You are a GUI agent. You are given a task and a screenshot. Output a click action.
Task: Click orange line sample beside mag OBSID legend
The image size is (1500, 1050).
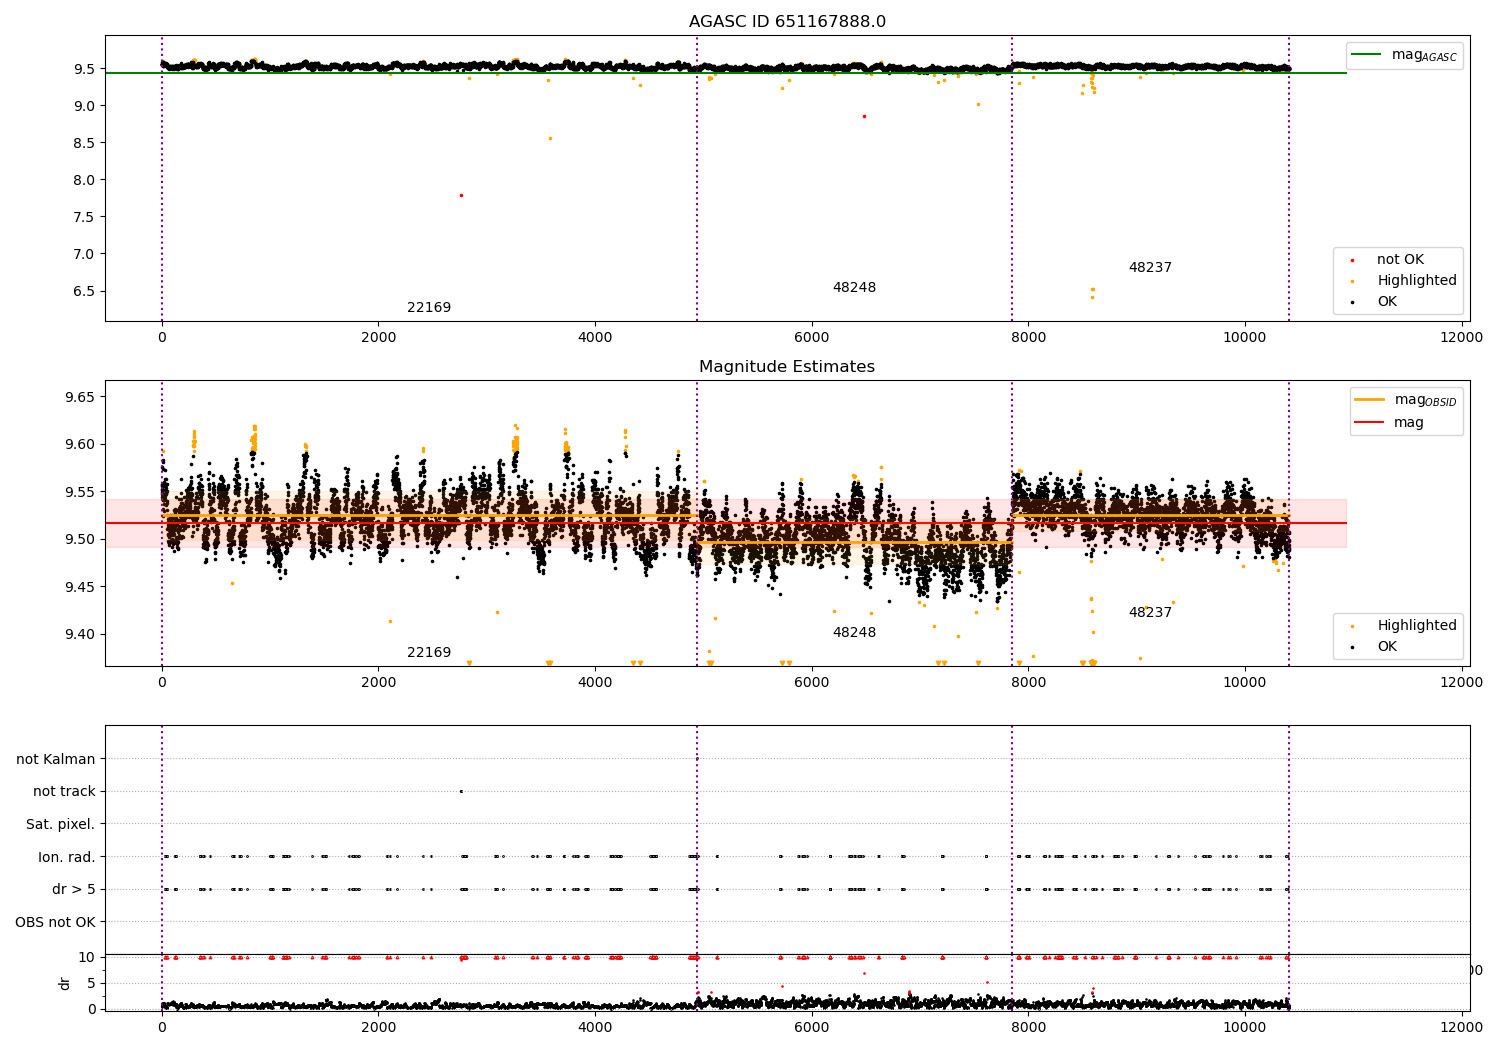click(1369, 399)
